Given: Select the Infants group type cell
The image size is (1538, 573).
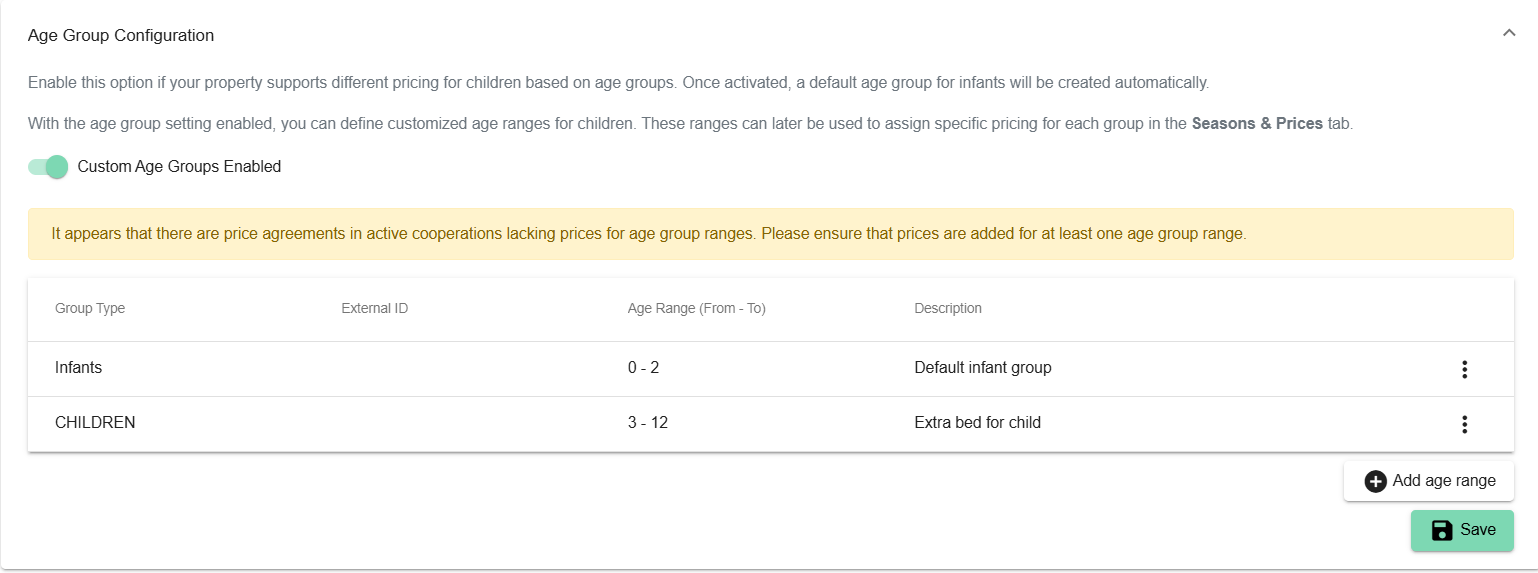Looking at the screenshot, I should 79,368.
